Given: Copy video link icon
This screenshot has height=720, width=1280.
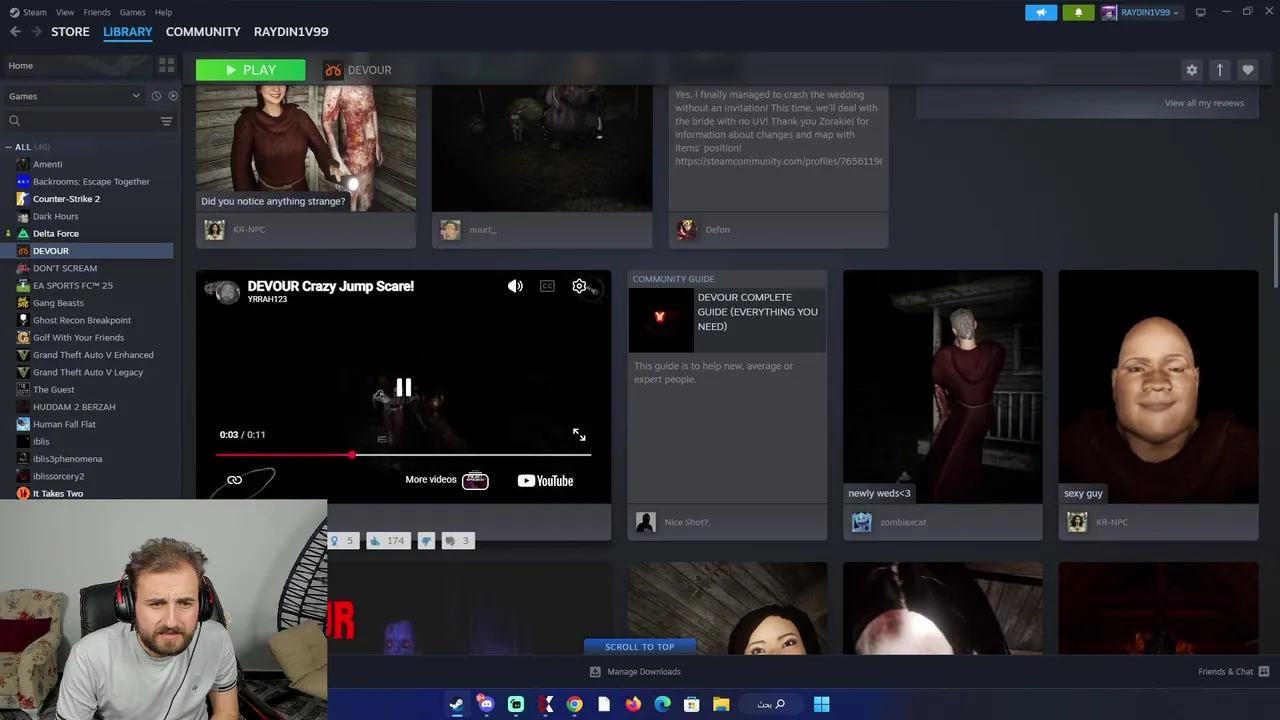Looking at the screenshot, I should (x=234, y=480).
